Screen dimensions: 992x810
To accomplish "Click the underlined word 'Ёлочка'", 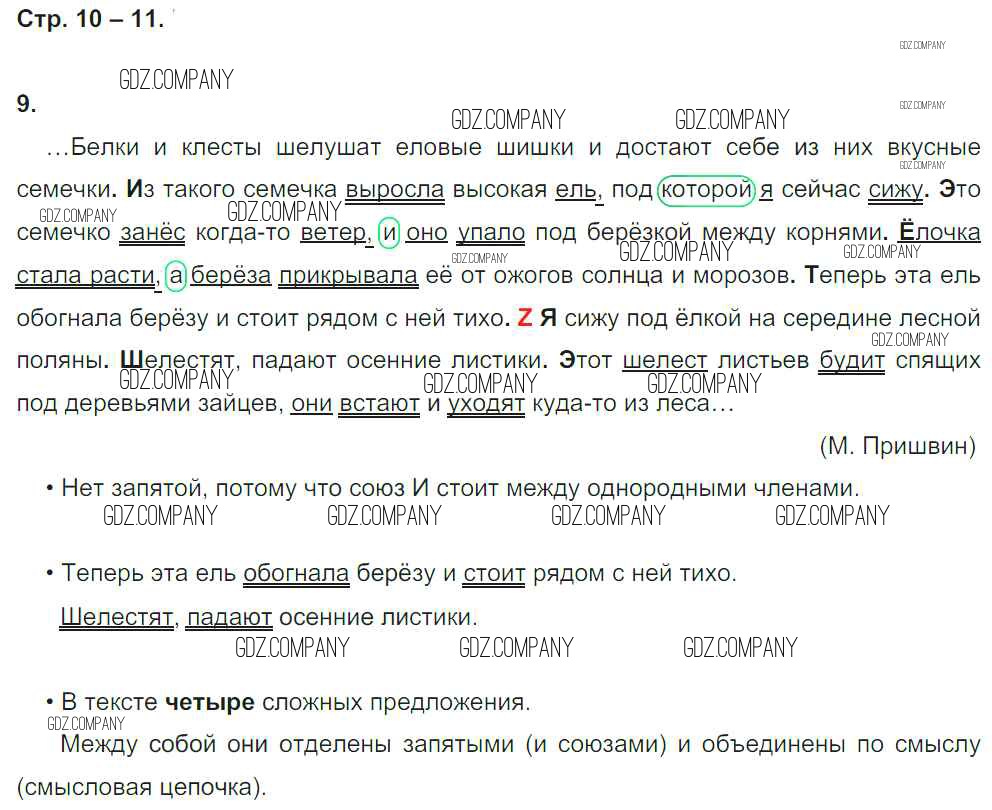I will pos(939,232).
